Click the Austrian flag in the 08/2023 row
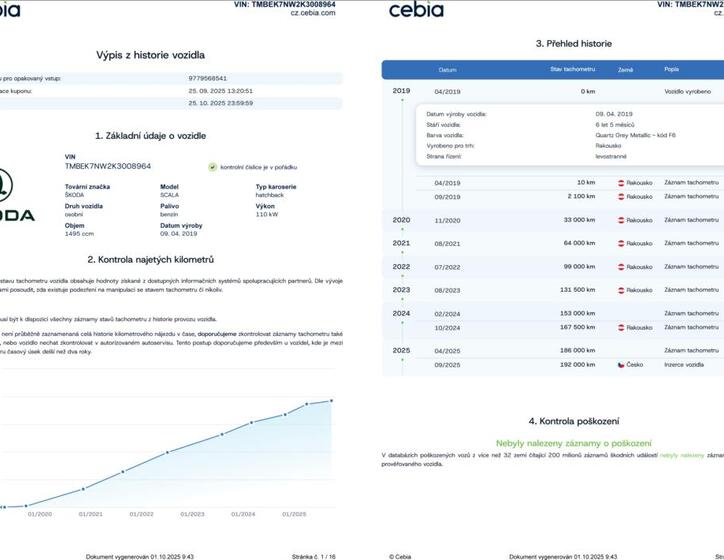 pyautogui.click(x=621, y=290)
